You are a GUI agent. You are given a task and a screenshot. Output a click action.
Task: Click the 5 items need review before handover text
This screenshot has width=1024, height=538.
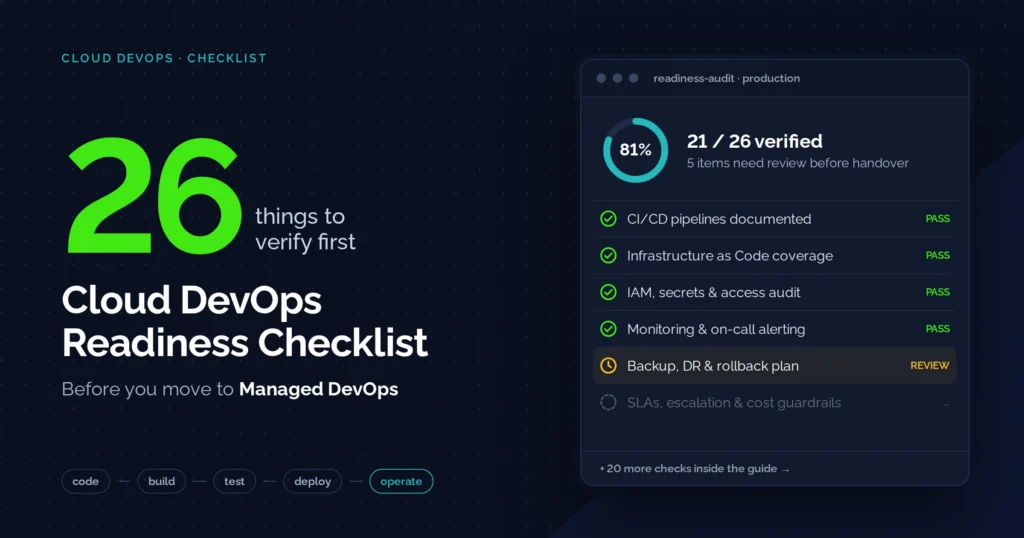click(797, 163)
